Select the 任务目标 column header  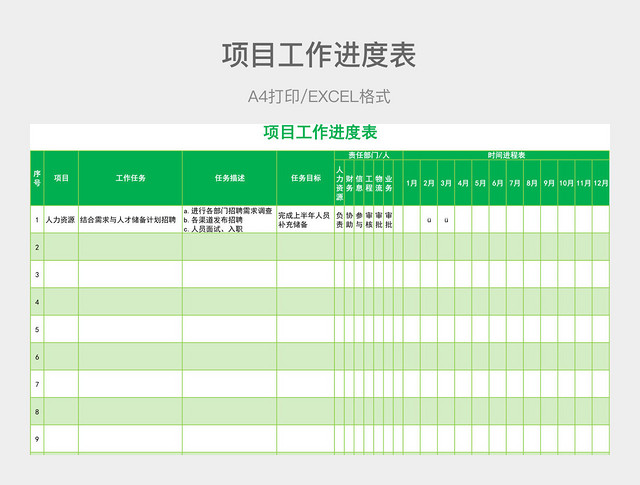pos(306,178)
